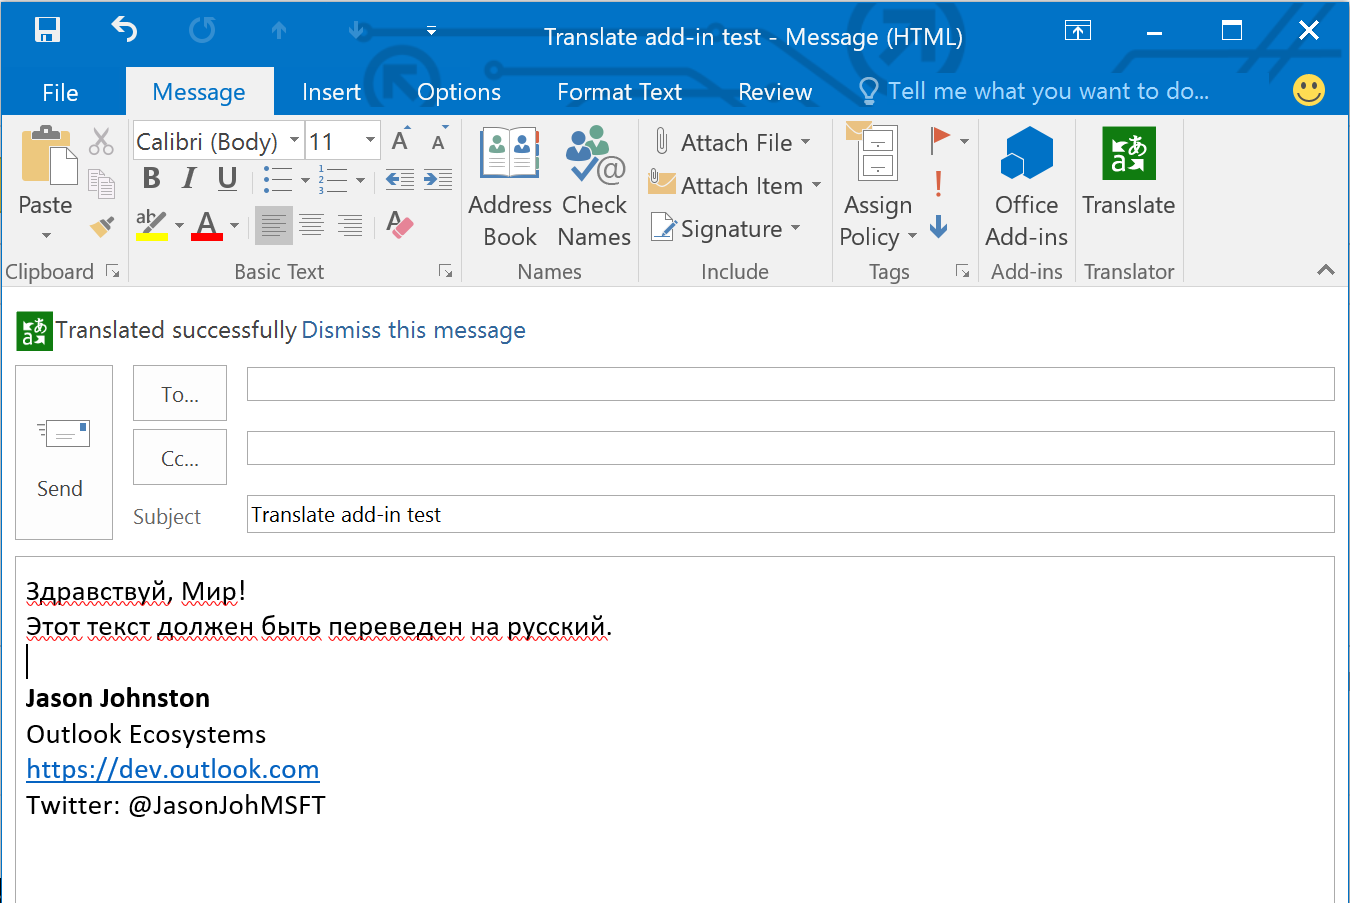The width and height of the screenshot is (1350, 903).
Task: Open the Format Text tab
Action: point(619,92)
